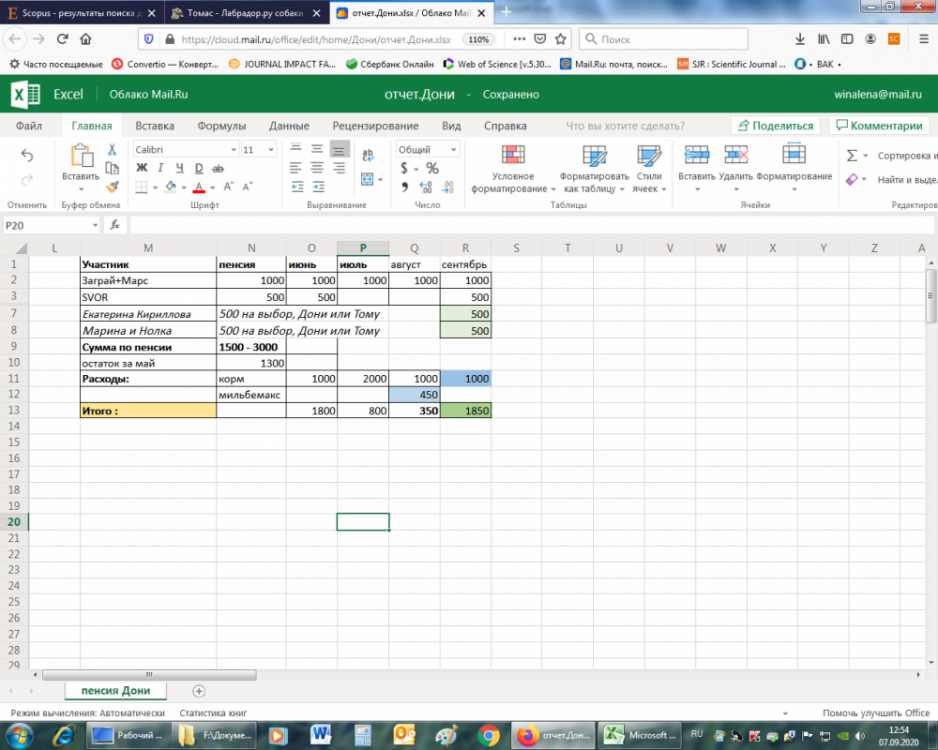
Task: Switch to the Вставка ribbon tab
Action: click(x=154, y=126)
